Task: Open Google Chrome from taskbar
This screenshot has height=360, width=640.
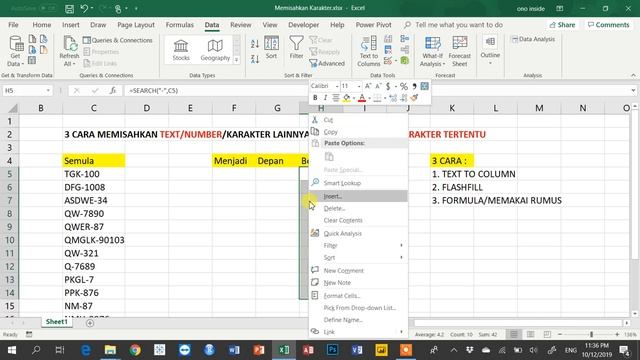Action: pos(135,350)
